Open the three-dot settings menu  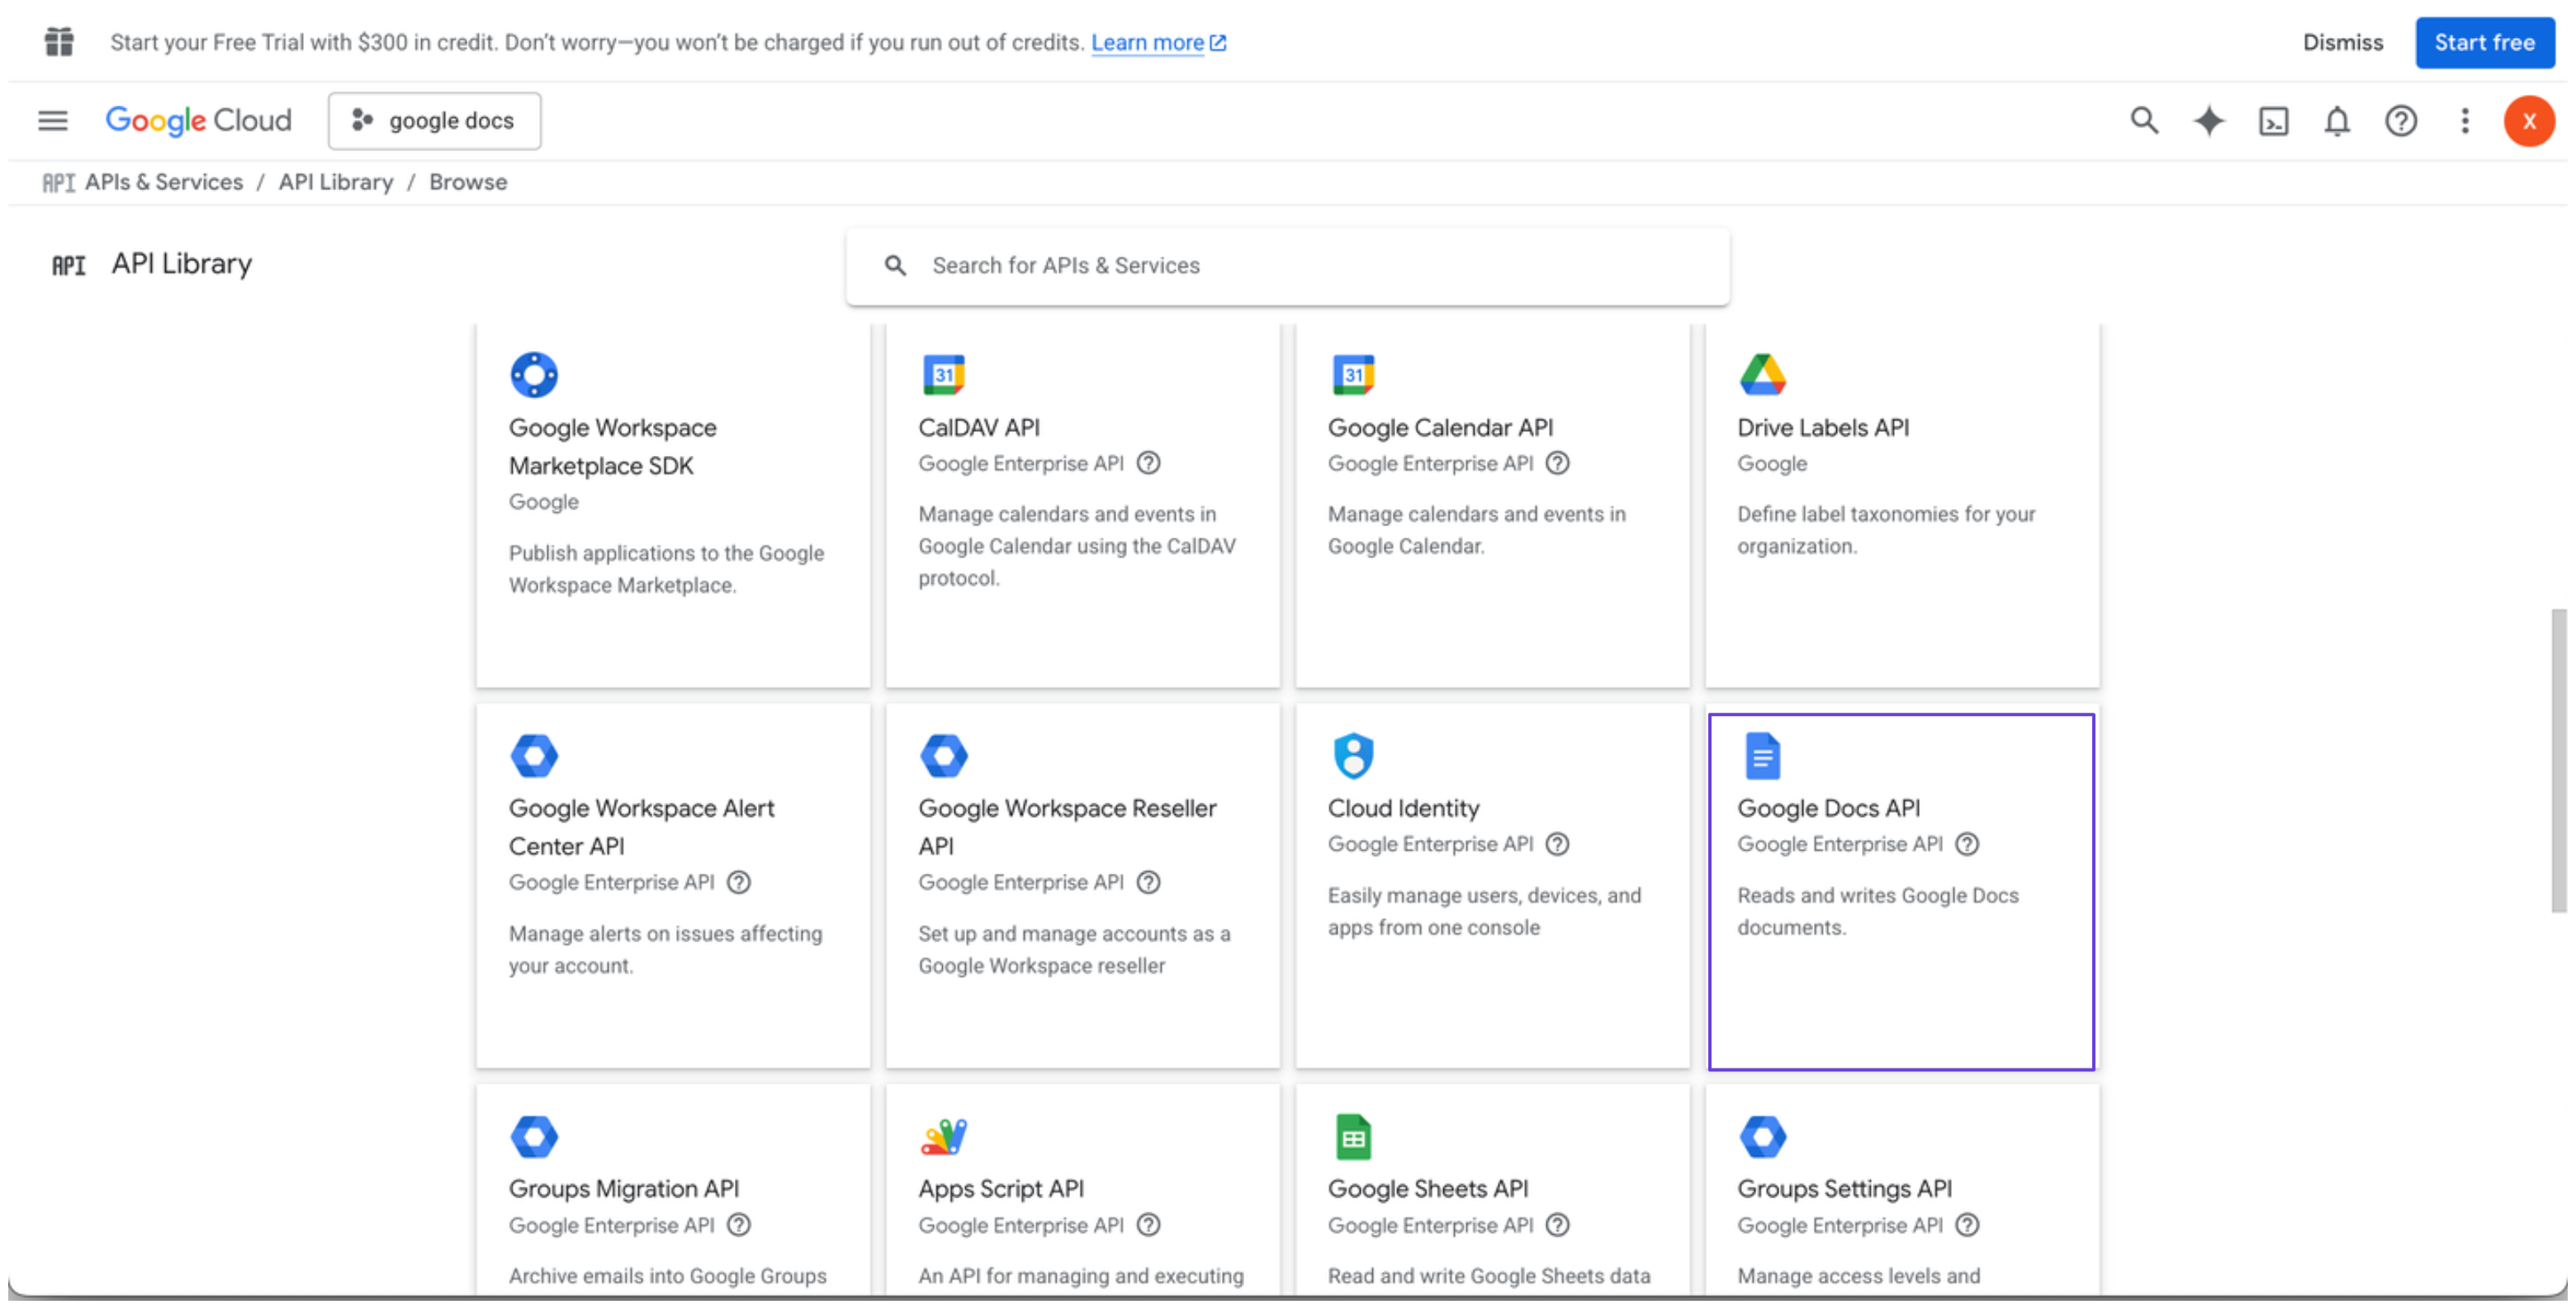[x=2464, y=121]
